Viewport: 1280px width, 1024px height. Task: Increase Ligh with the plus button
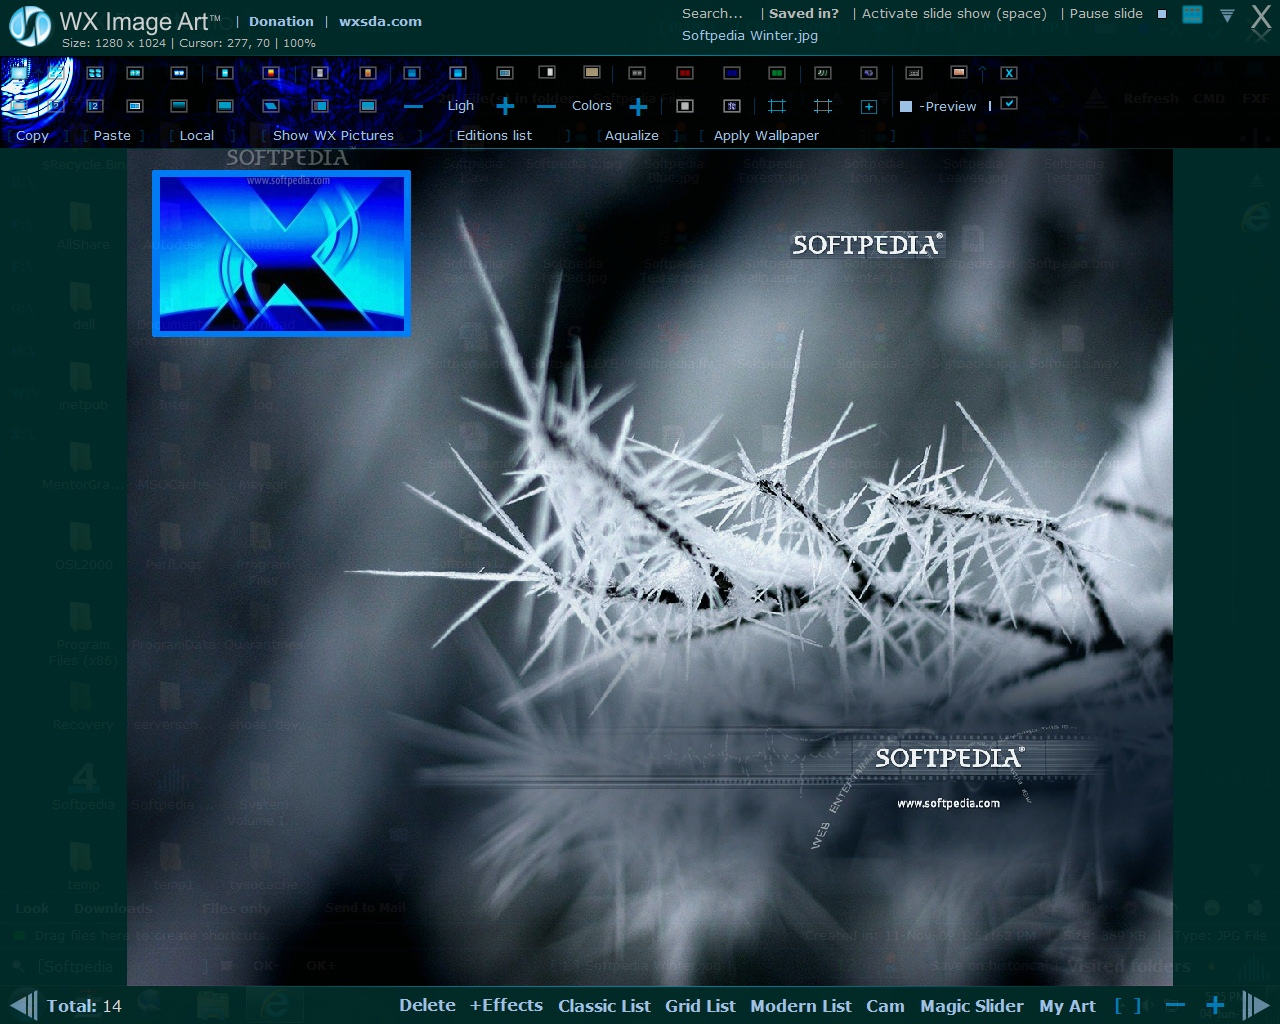click(505, 106)
